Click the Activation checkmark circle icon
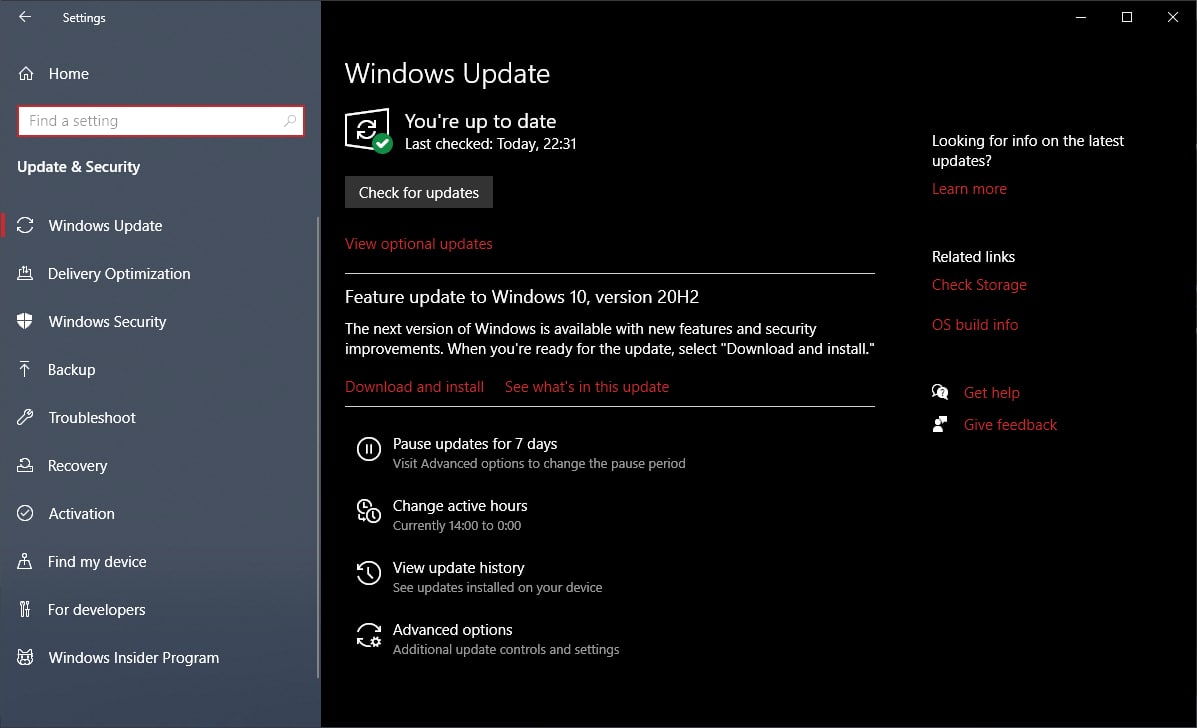 pyautogui.click(x=25, y=513)
